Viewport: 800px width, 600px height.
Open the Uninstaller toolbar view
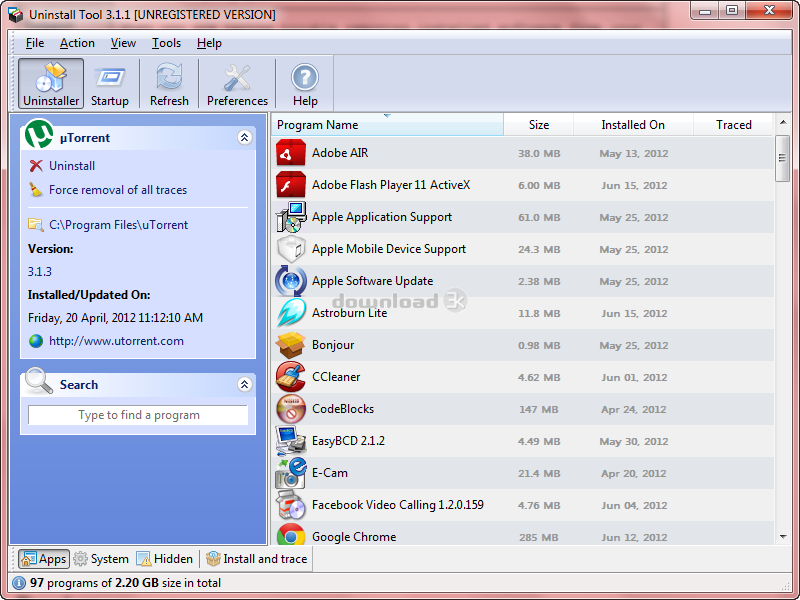pyautogui.click(x=51, y=83)
